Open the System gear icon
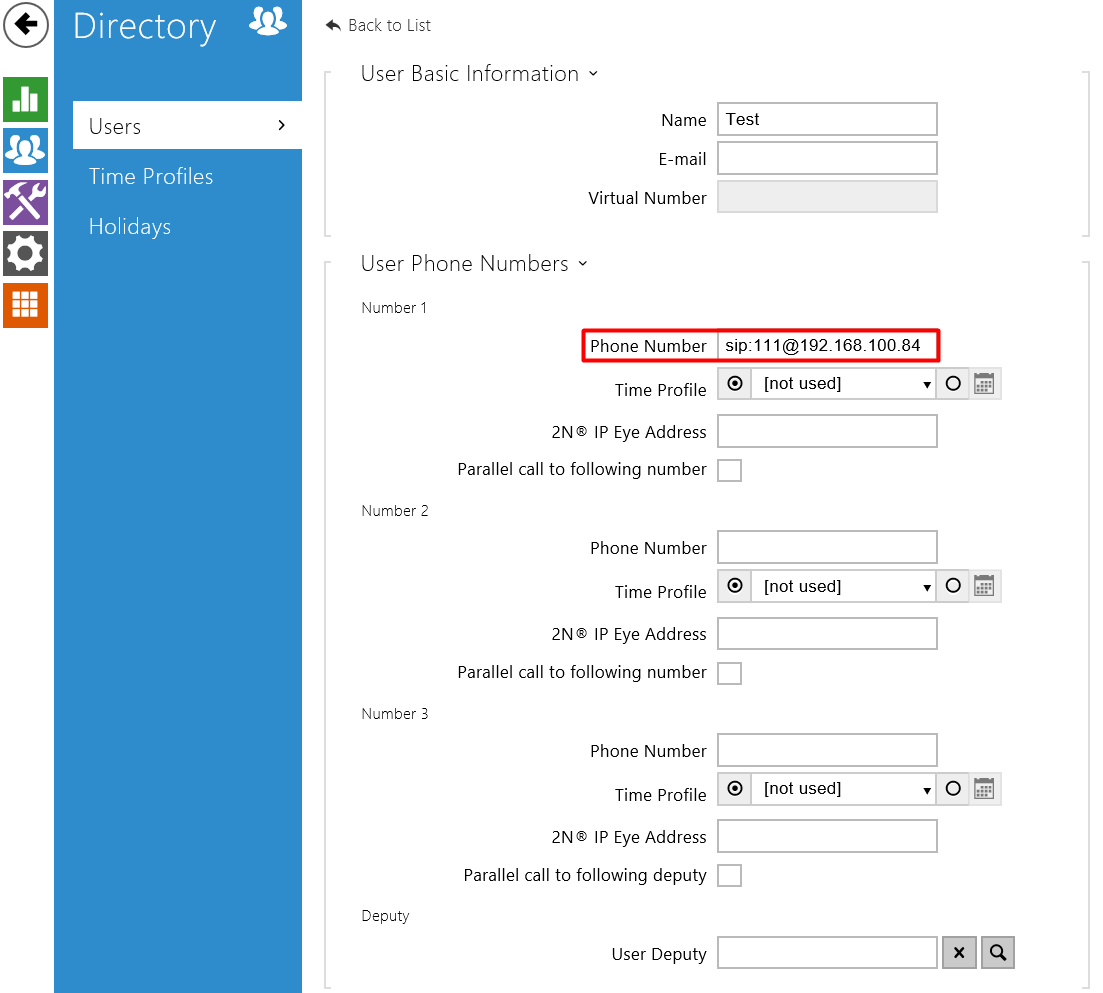This screenshot has width=1103, height=993. [25, 253]
